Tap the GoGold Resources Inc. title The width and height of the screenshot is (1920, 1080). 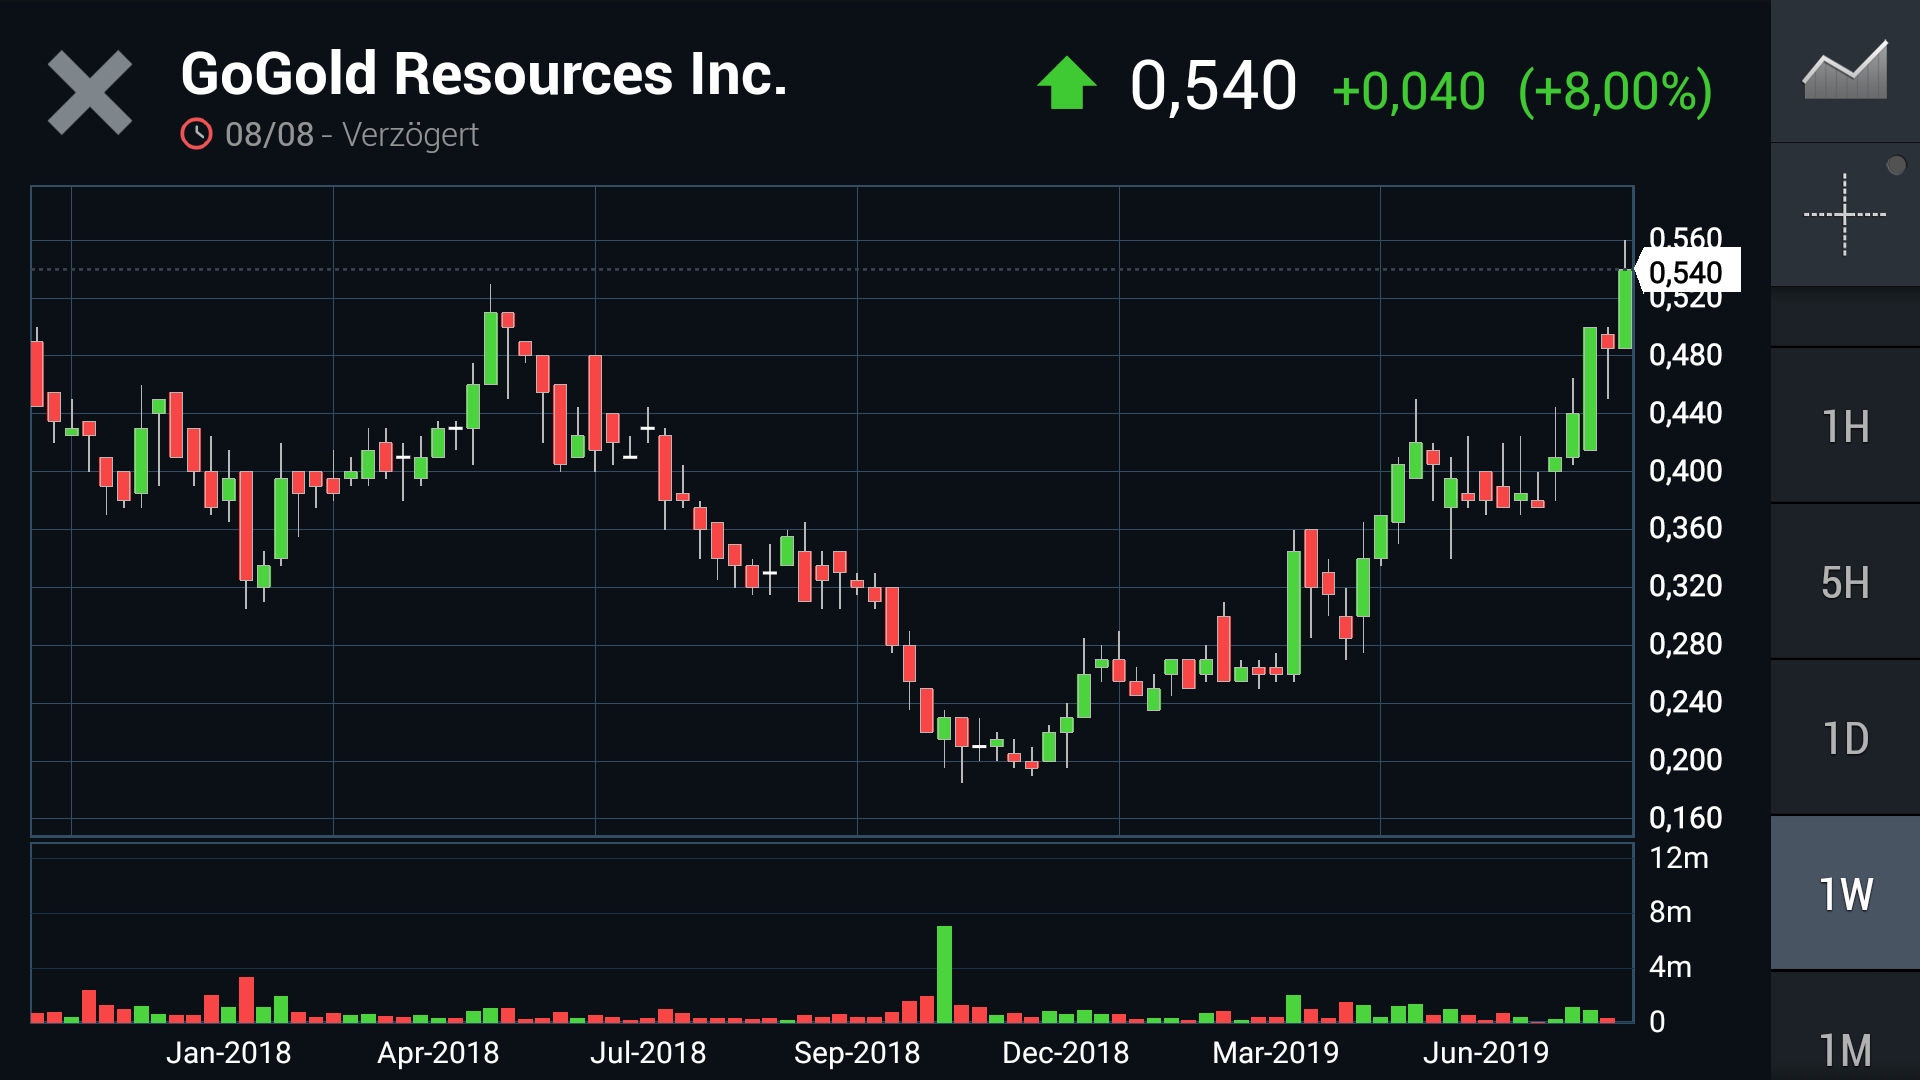484,74
